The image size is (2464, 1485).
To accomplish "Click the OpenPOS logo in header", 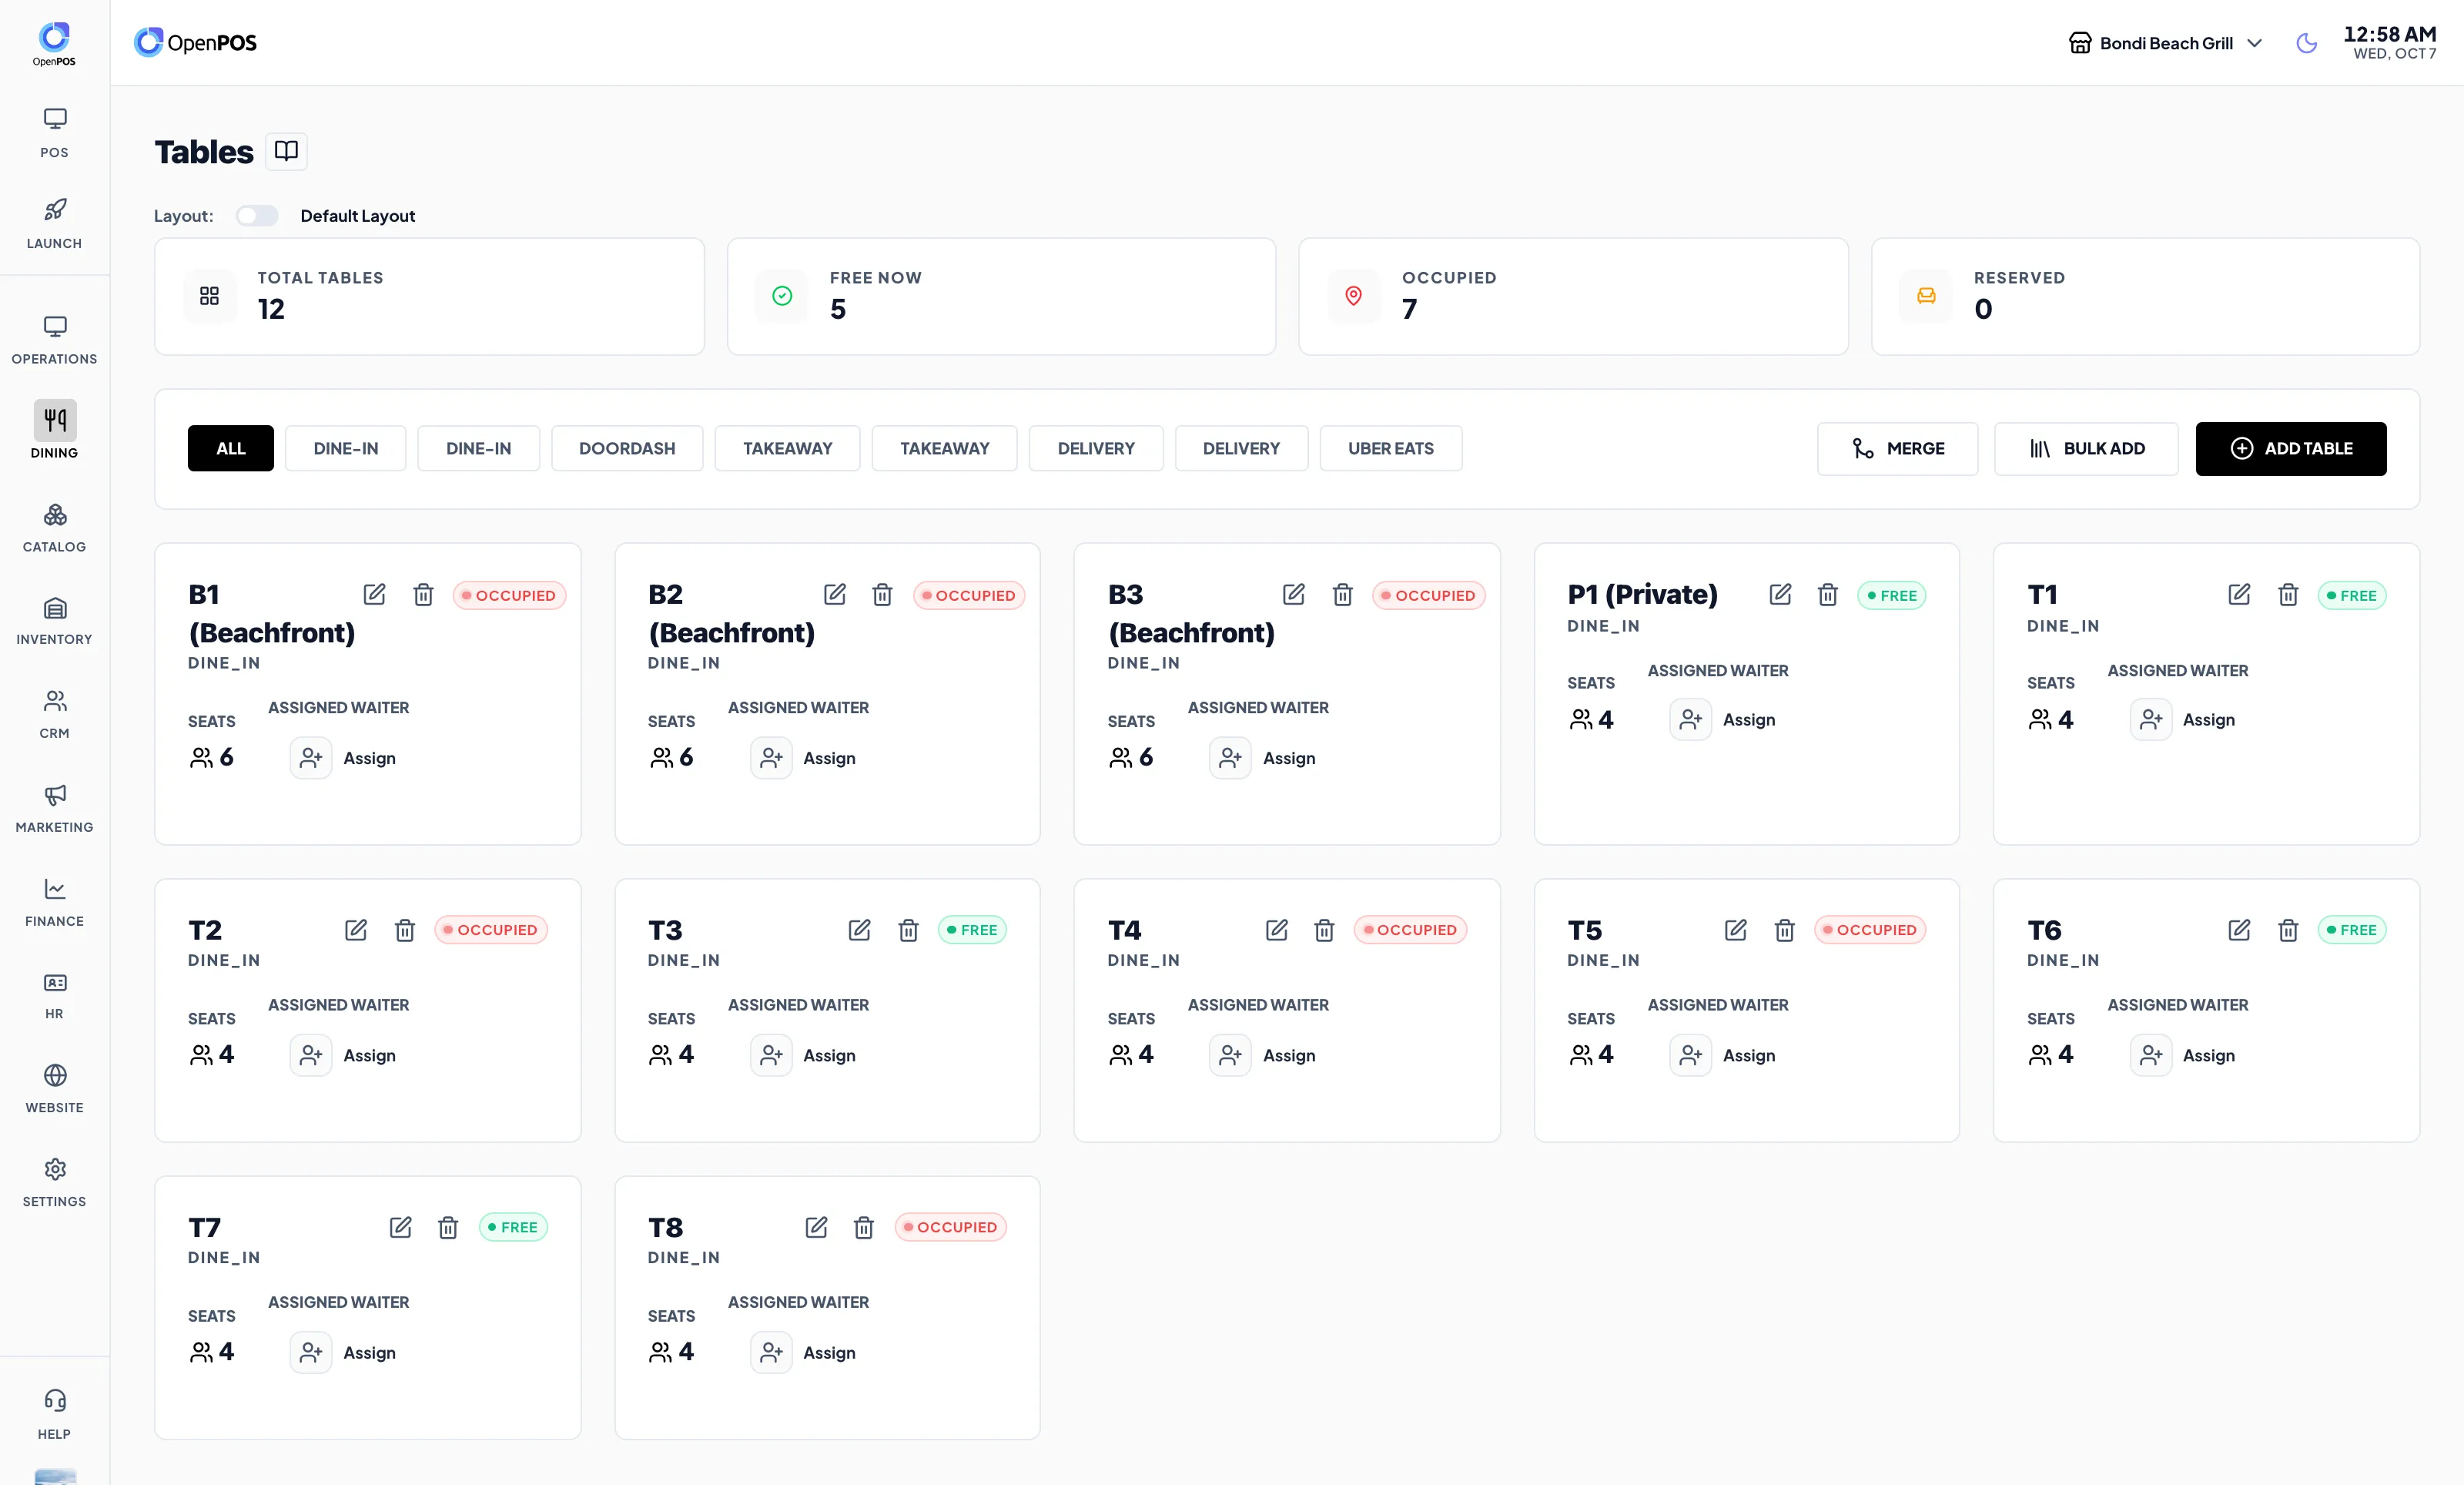I will (x=196, y=42).
